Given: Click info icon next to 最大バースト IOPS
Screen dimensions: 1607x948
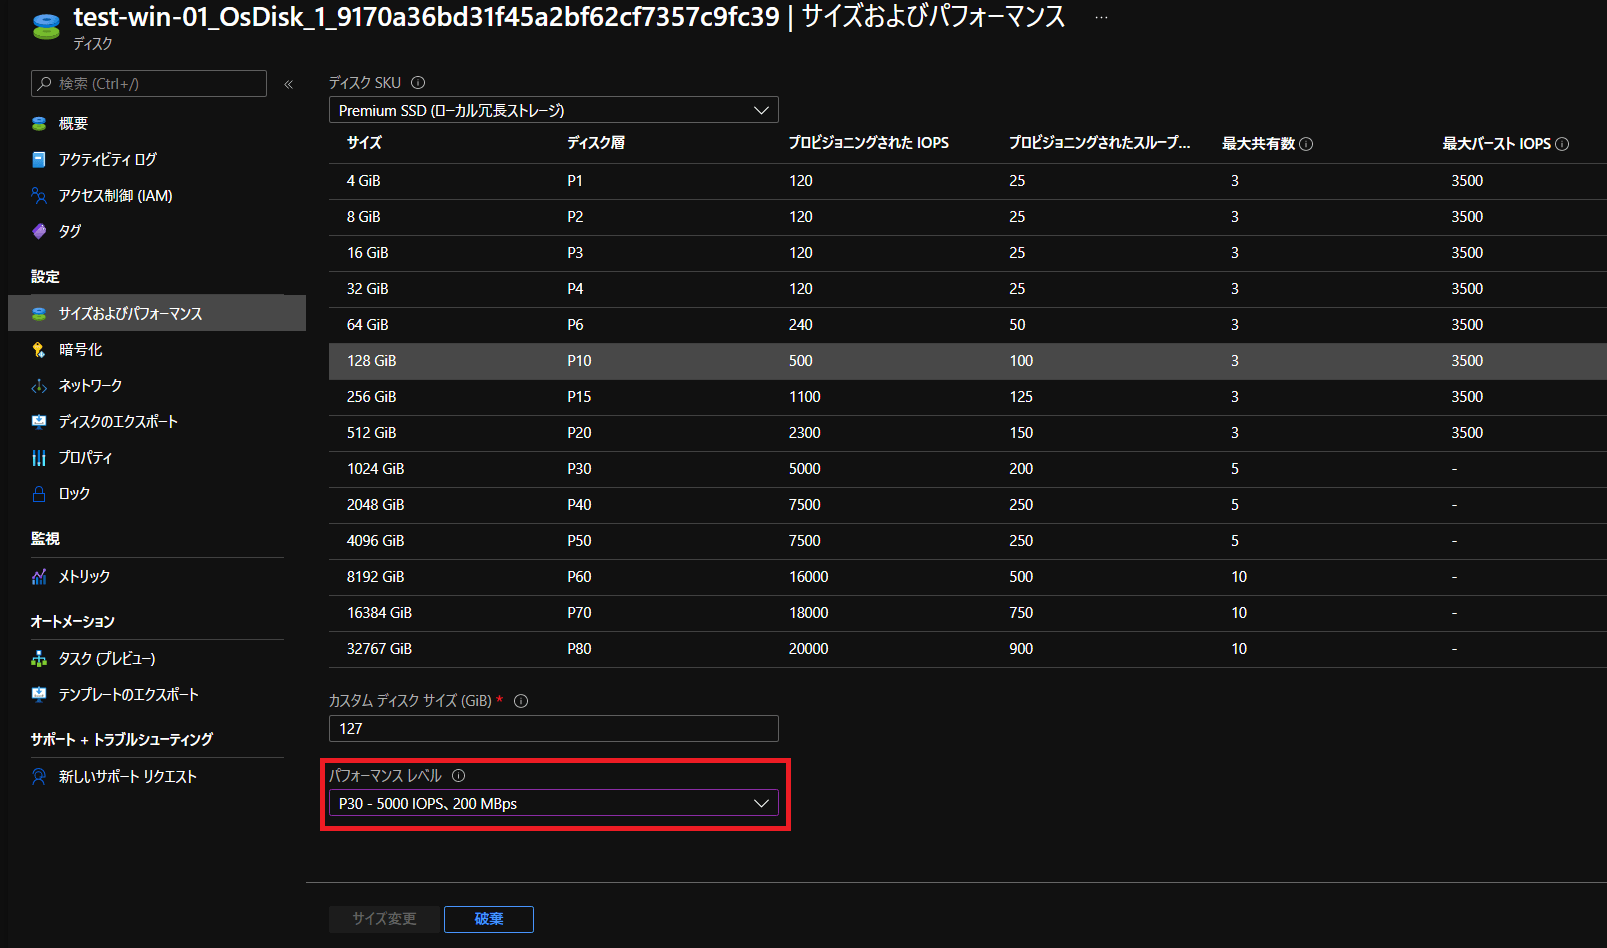Looking at the screenshot, I should 1562,144.
